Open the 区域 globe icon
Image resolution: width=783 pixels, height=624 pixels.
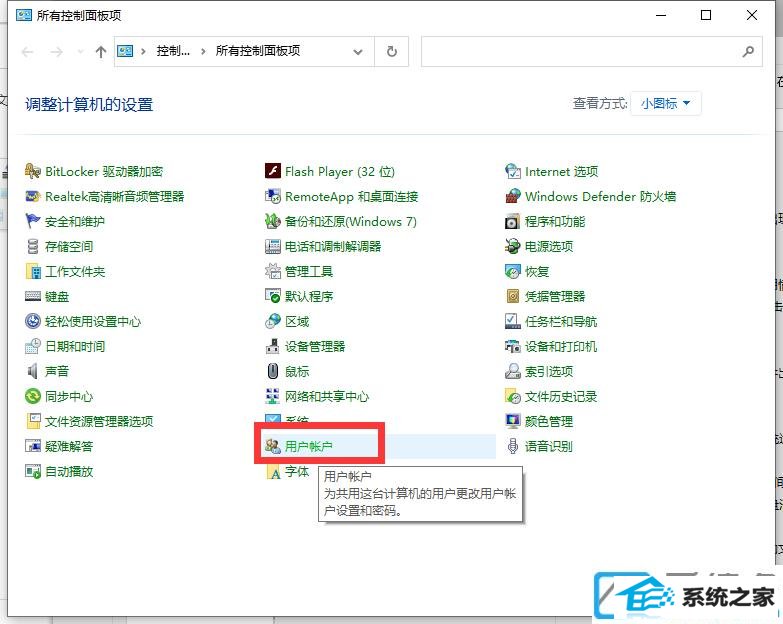[273, 321]
